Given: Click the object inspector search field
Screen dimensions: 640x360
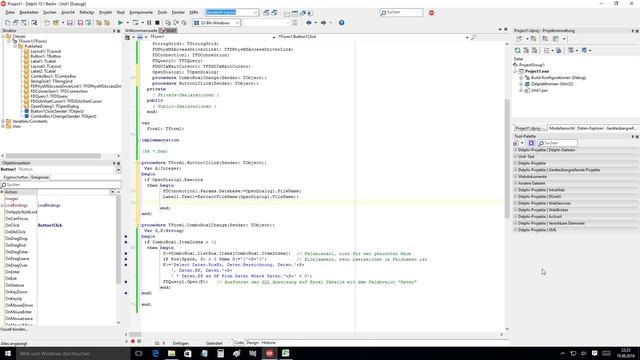Looking at the screenshot, I should click(61, 185).
